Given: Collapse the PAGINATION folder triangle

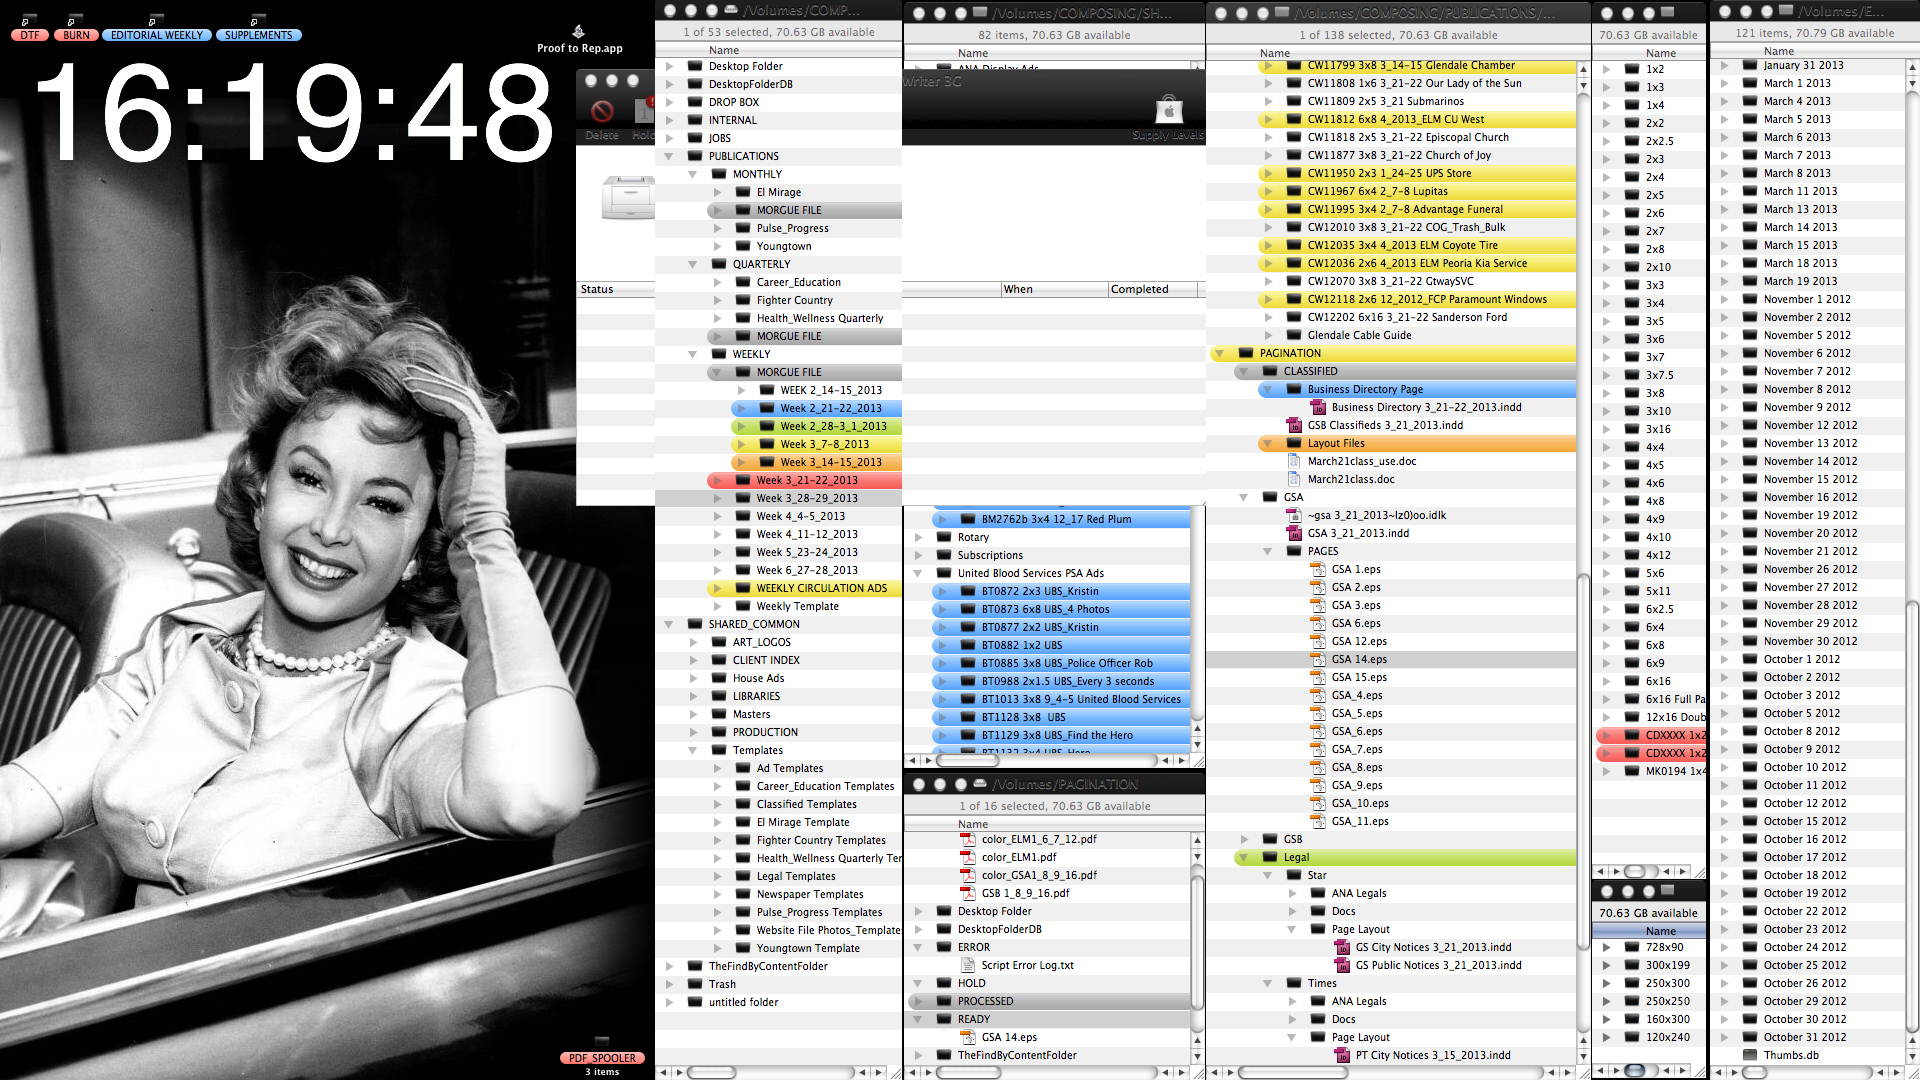Looking at the screenshot, I should (x=1219, y=354).
